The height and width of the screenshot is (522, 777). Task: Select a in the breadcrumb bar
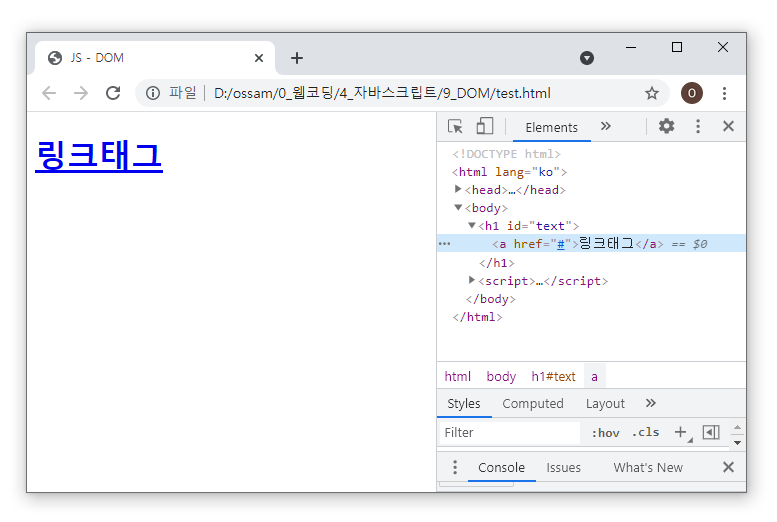(594, 377)
